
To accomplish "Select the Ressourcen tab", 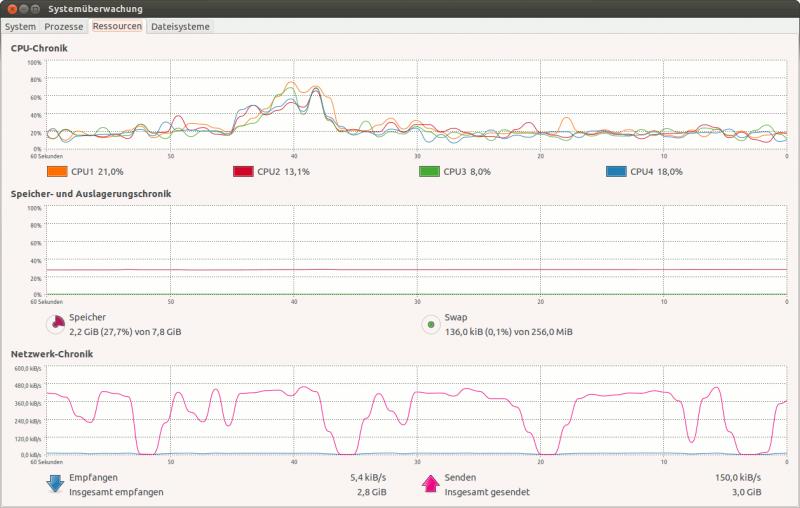I will tap(117, 26).
